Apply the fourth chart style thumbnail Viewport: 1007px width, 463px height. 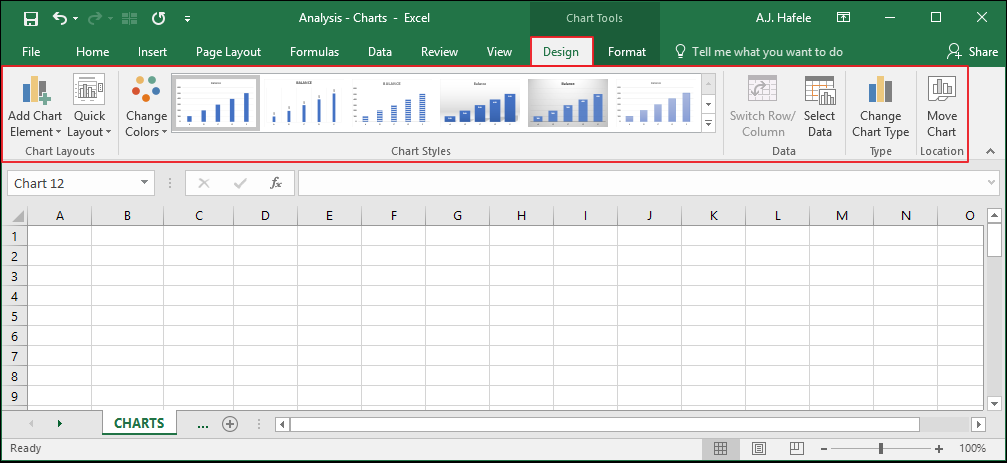480,103
